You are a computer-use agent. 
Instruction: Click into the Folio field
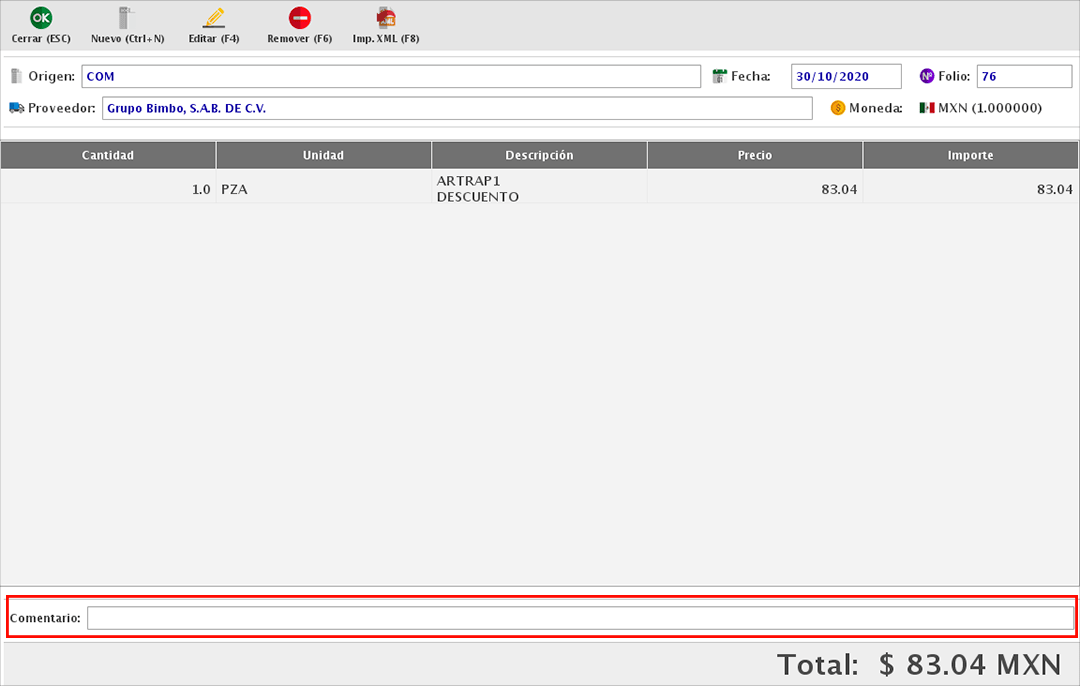(x=1024, y=76)
